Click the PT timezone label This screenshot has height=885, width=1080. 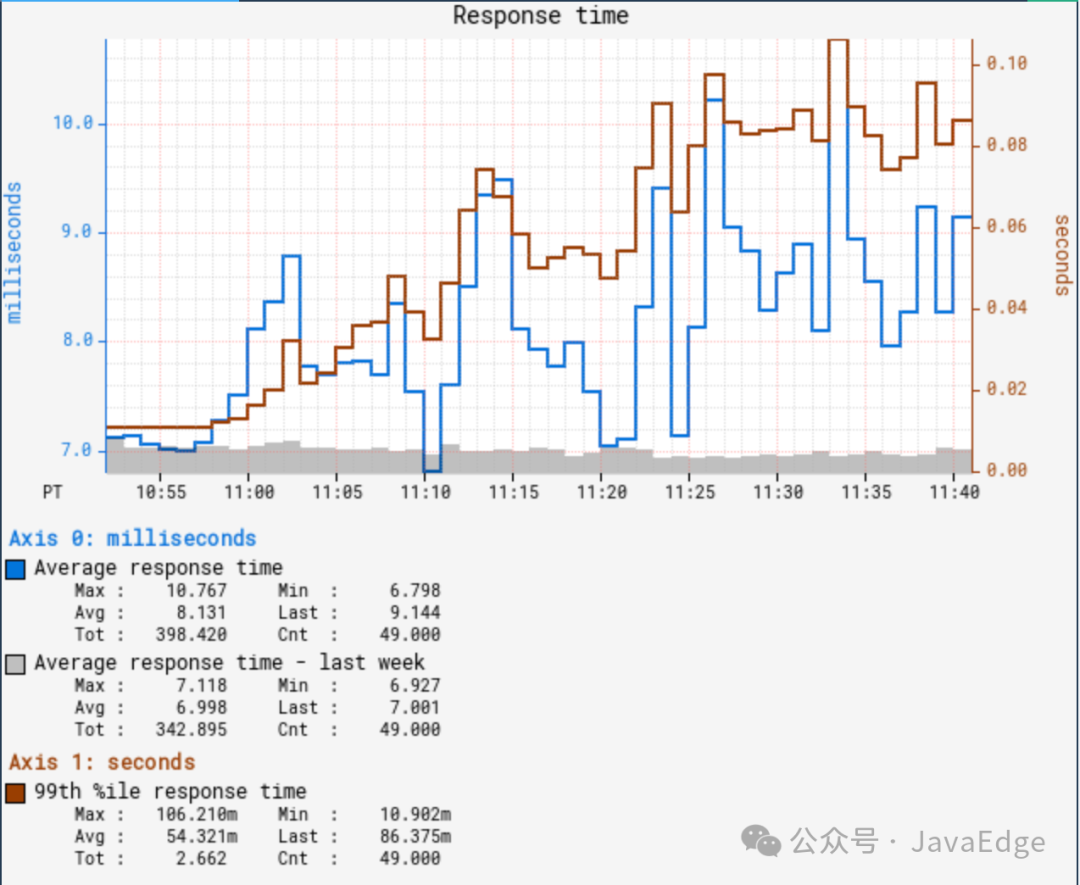point(53,492)
